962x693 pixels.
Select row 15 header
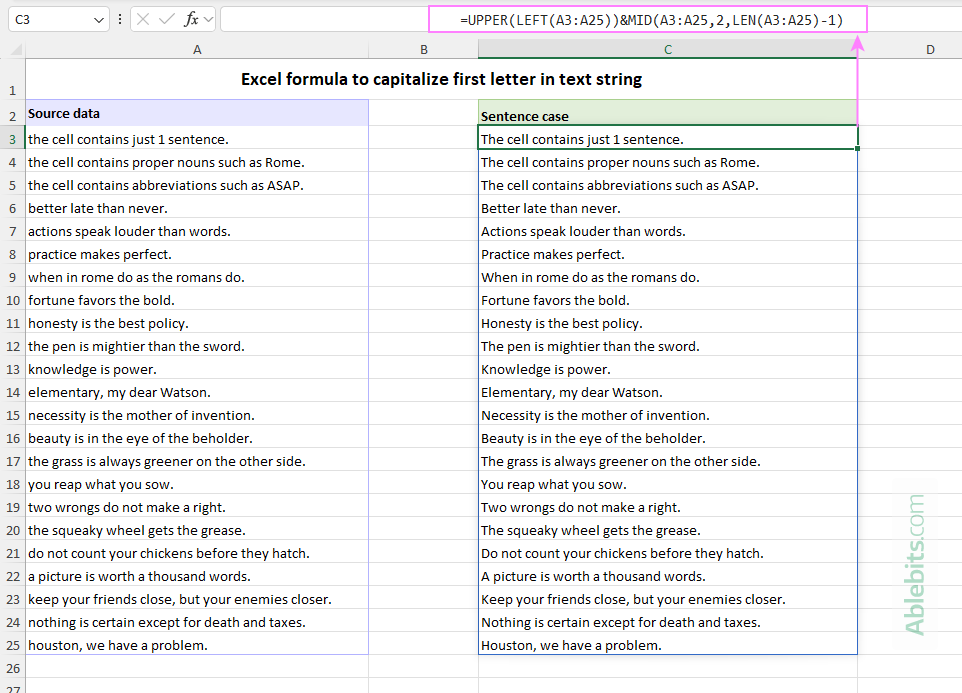click(x=12, y=415)
